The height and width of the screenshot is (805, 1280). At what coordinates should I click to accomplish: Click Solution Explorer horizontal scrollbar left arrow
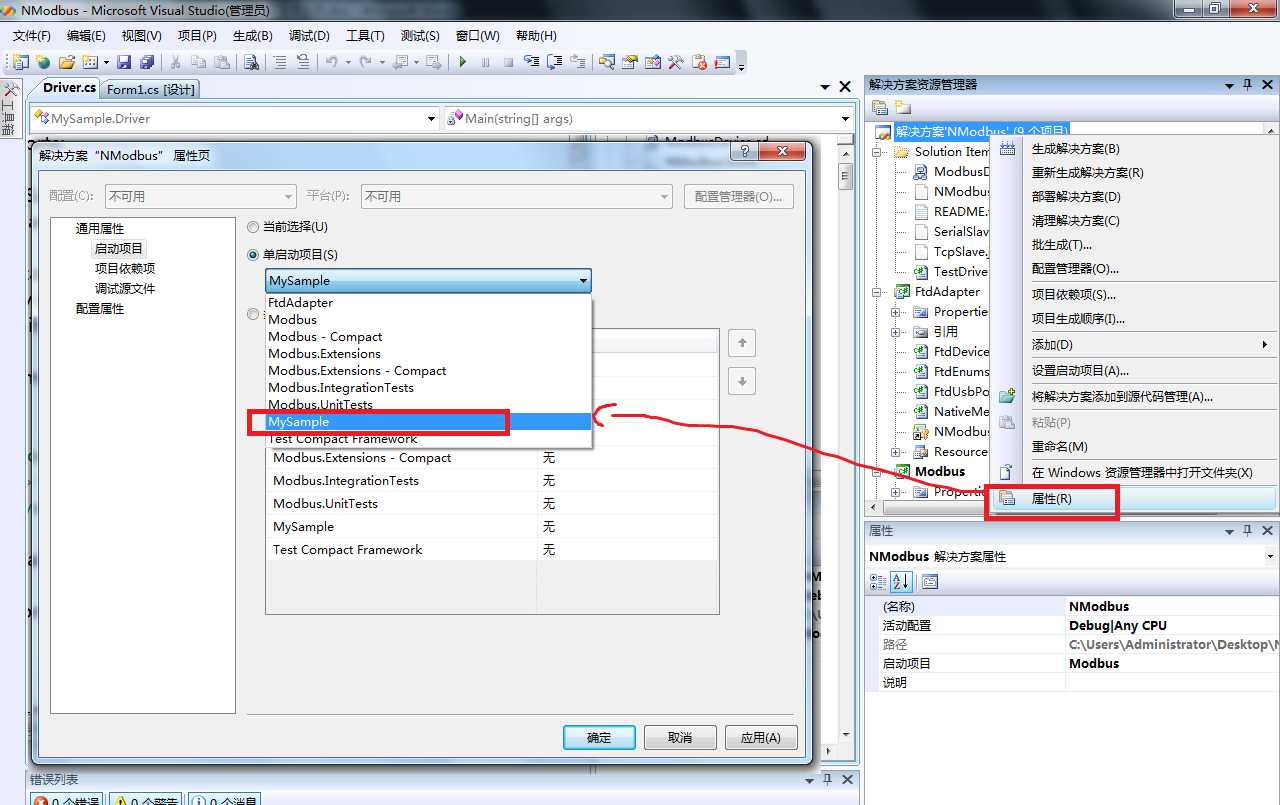(871, 509)
